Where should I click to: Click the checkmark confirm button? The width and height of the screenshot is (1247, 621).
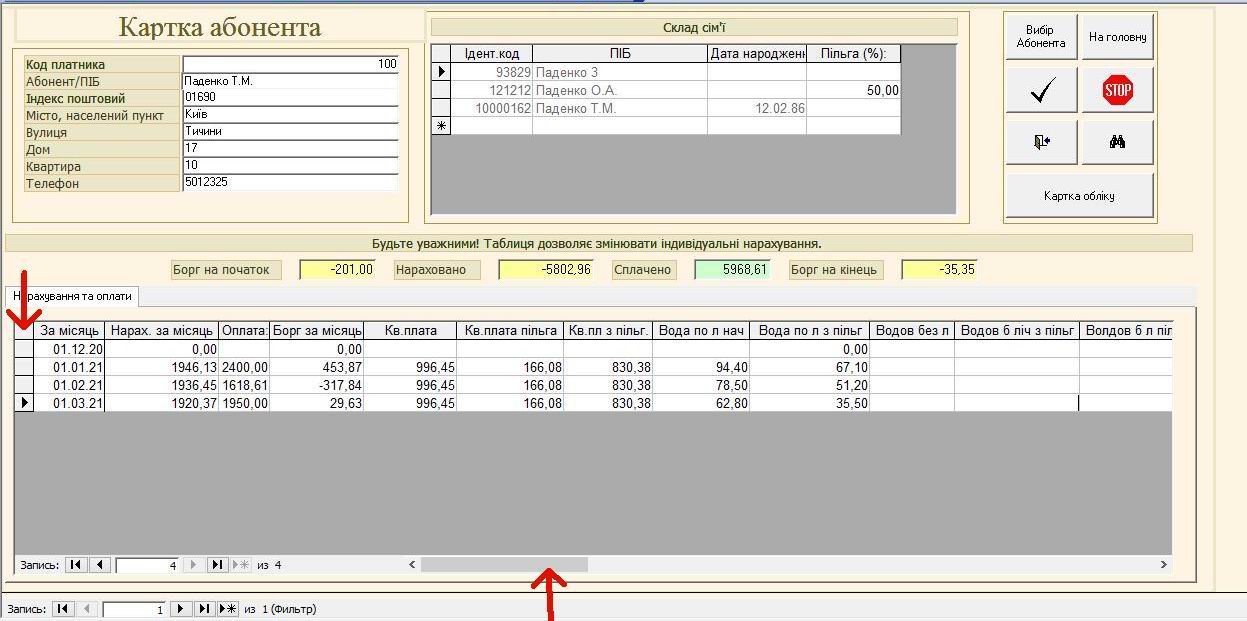(x=1041, y=91)
